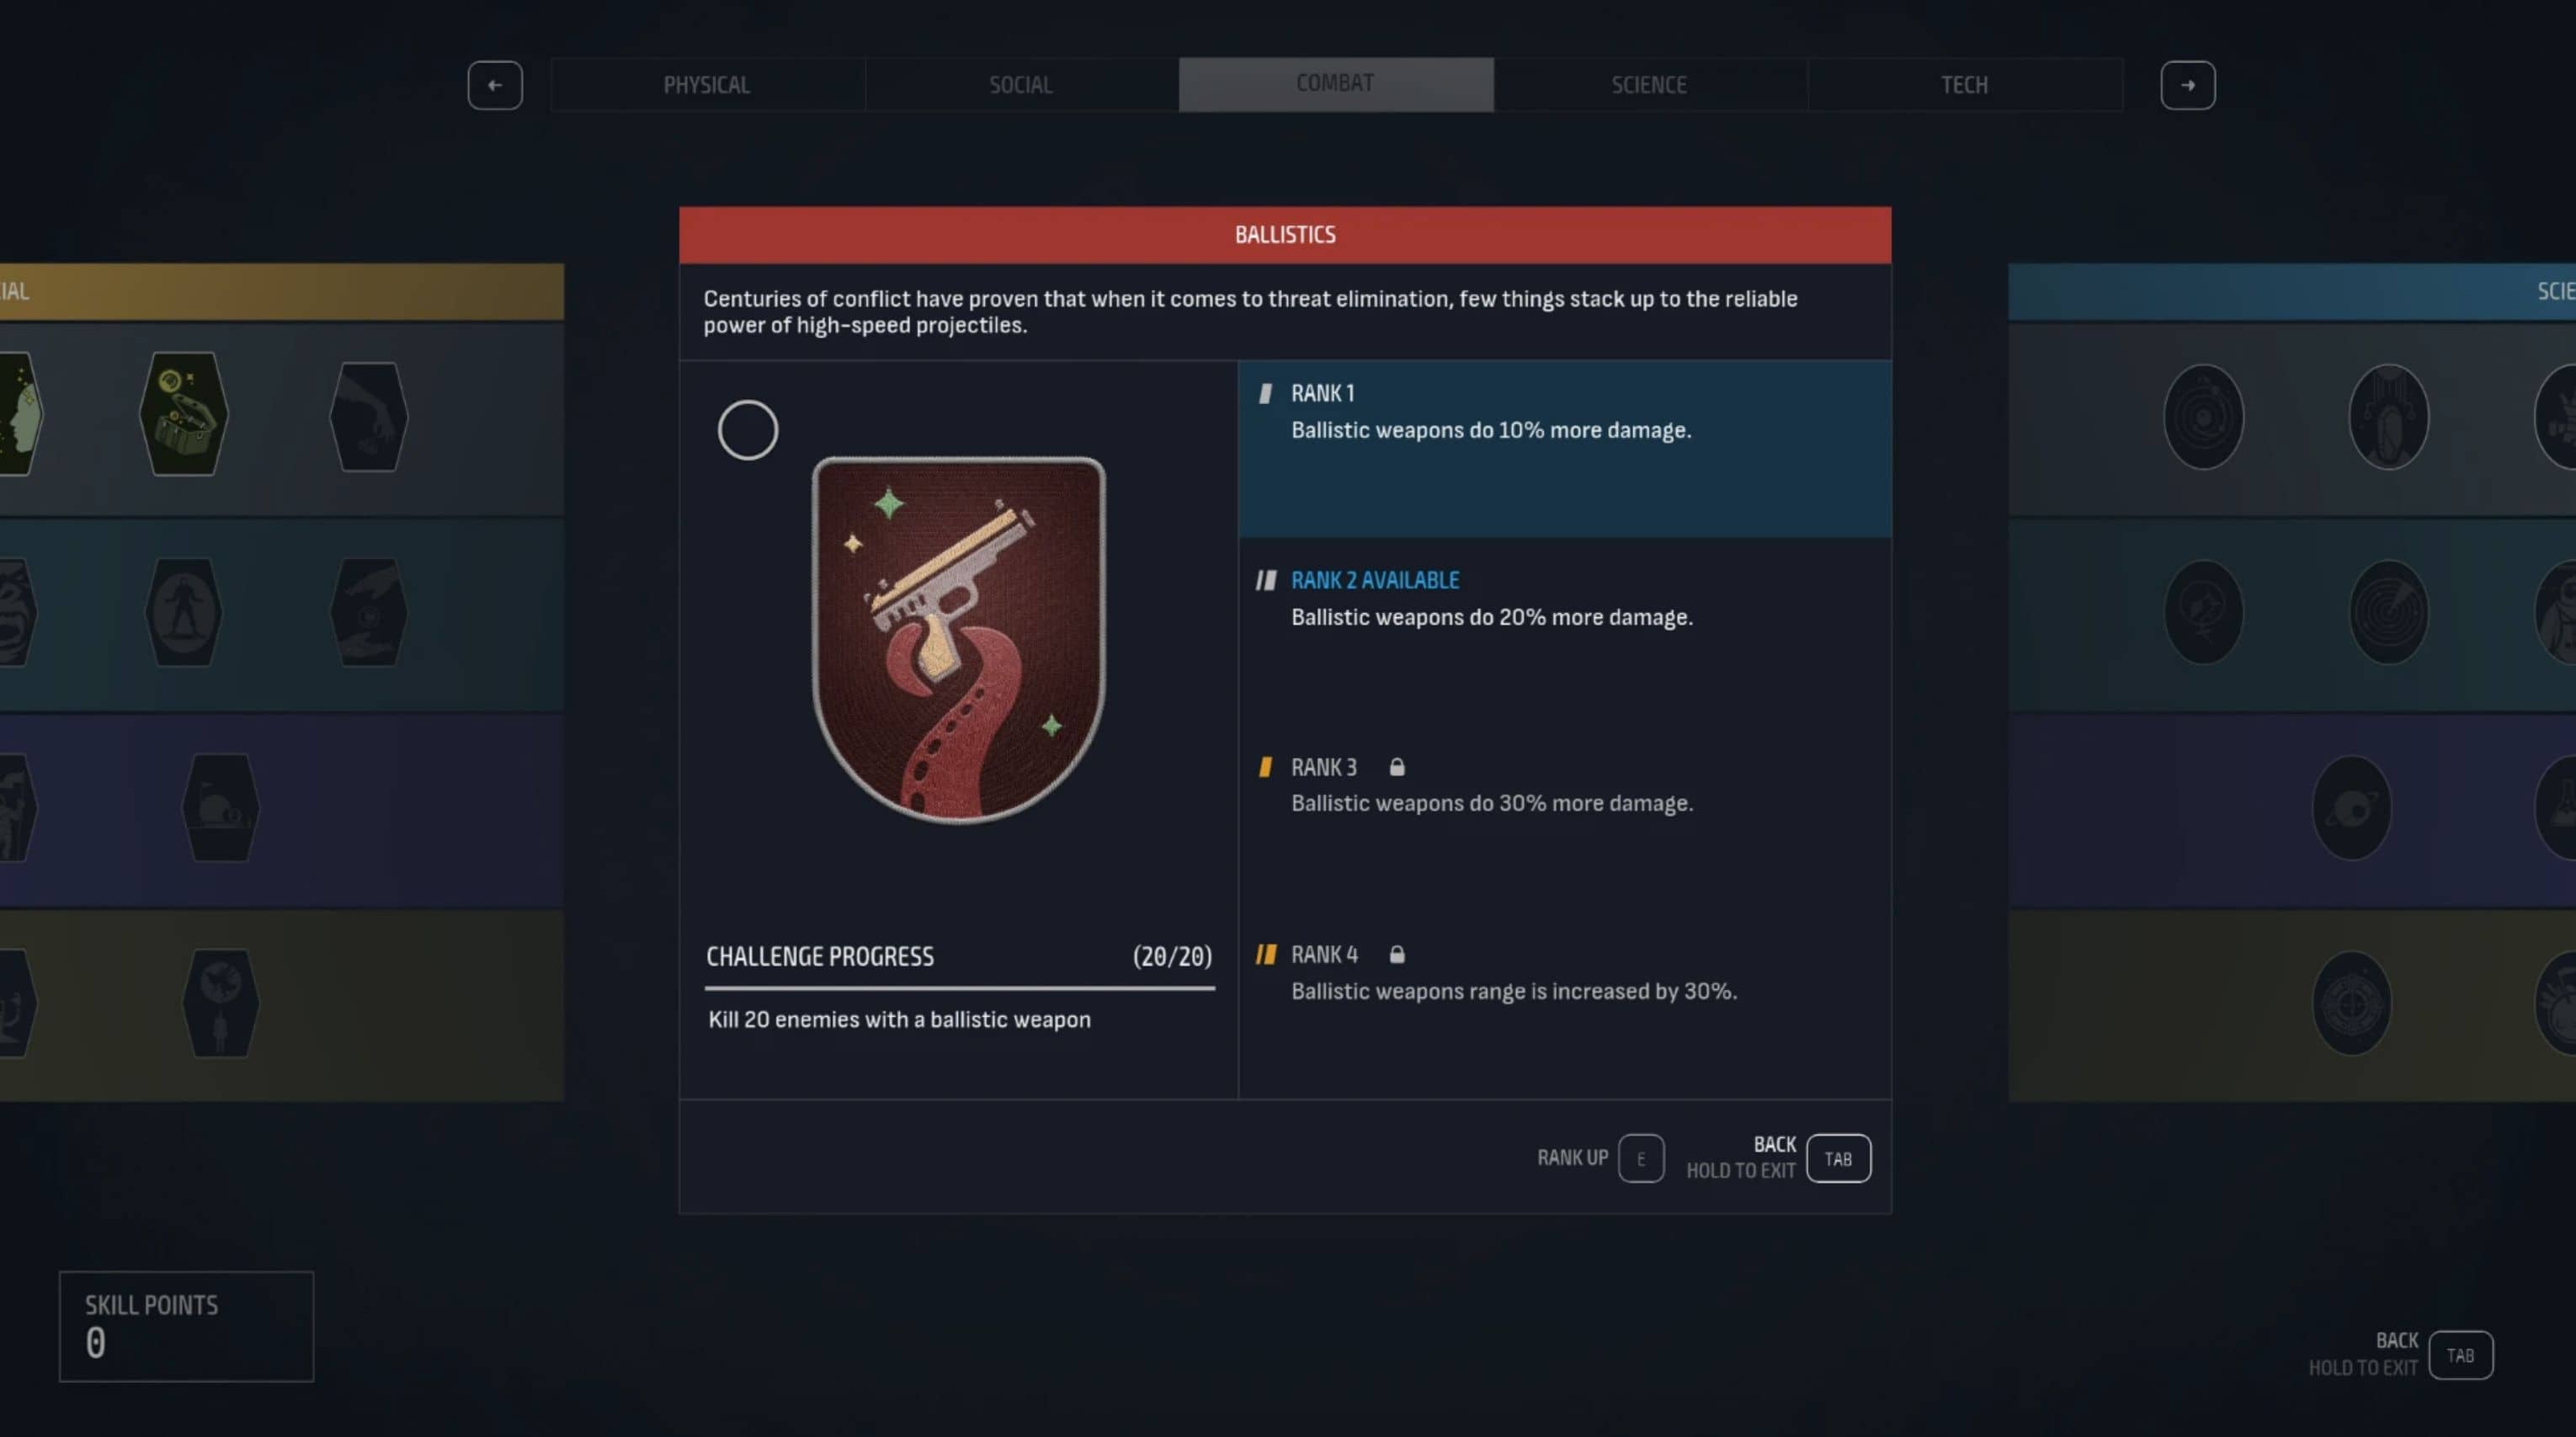The height and width of the screenshot is (1437, 2576).
Task: Open the Science tab
Action: [x=1650, y=85]
